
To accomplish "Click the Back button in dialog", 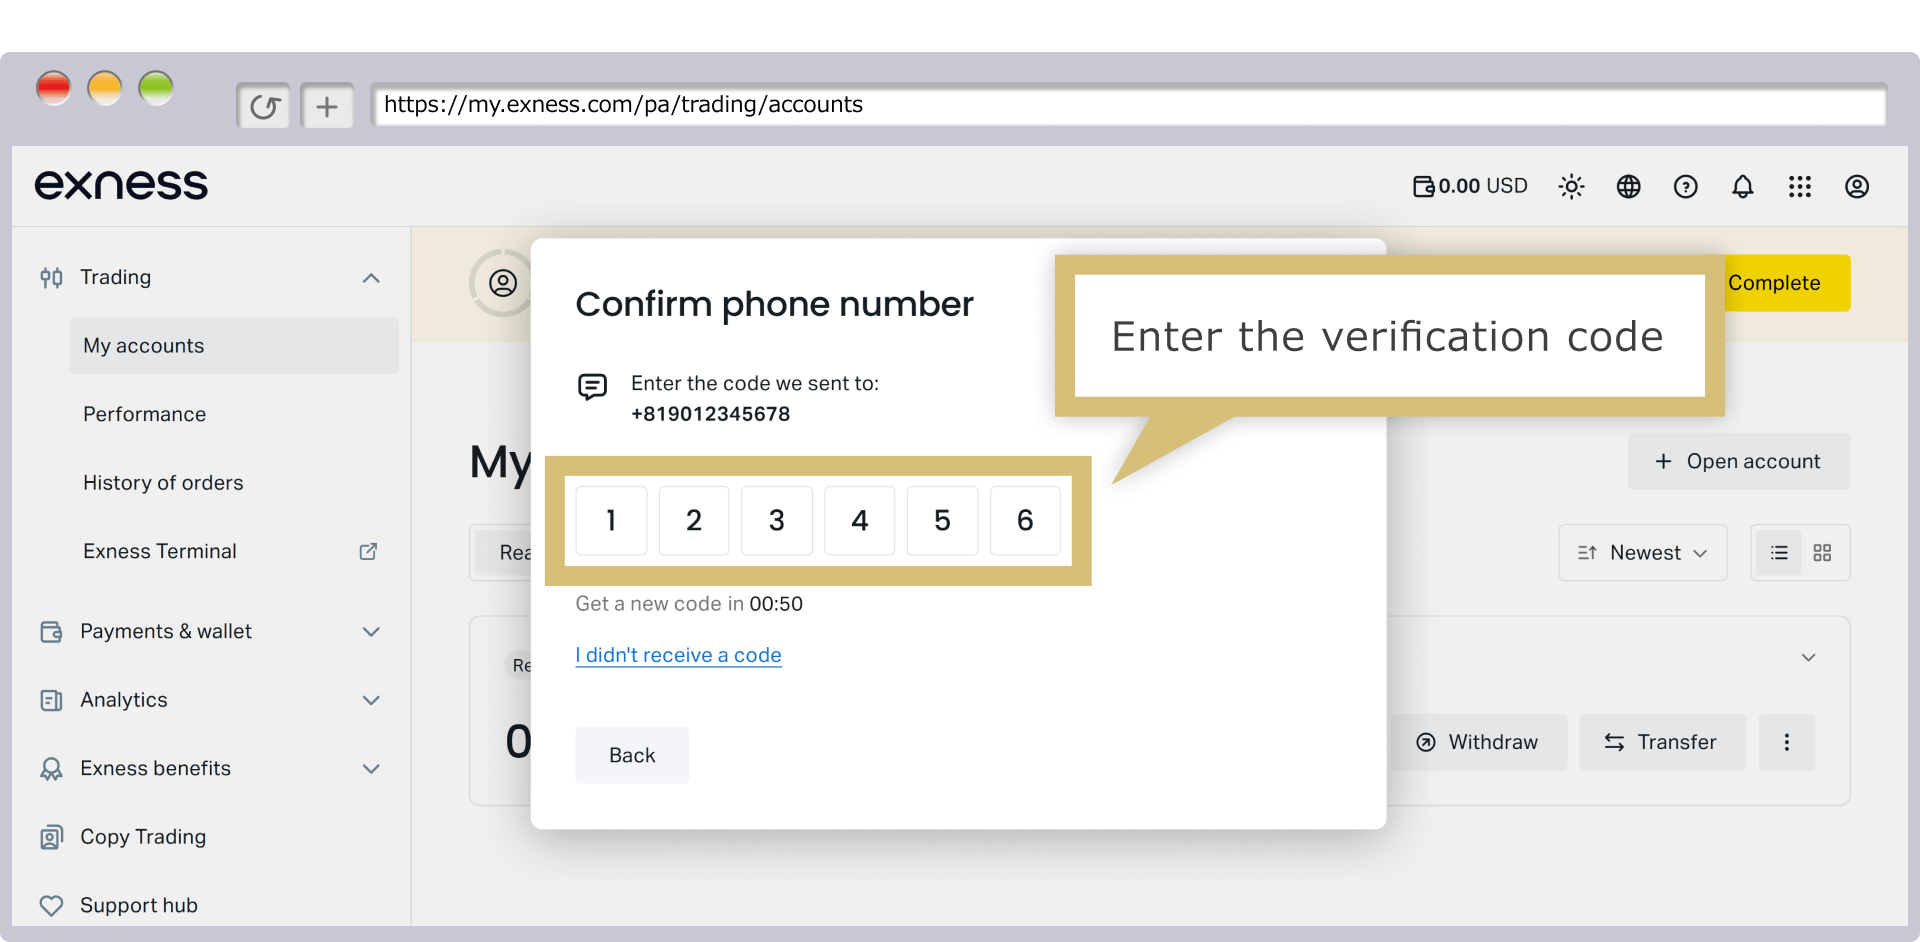I will click(x=632, y=755).
